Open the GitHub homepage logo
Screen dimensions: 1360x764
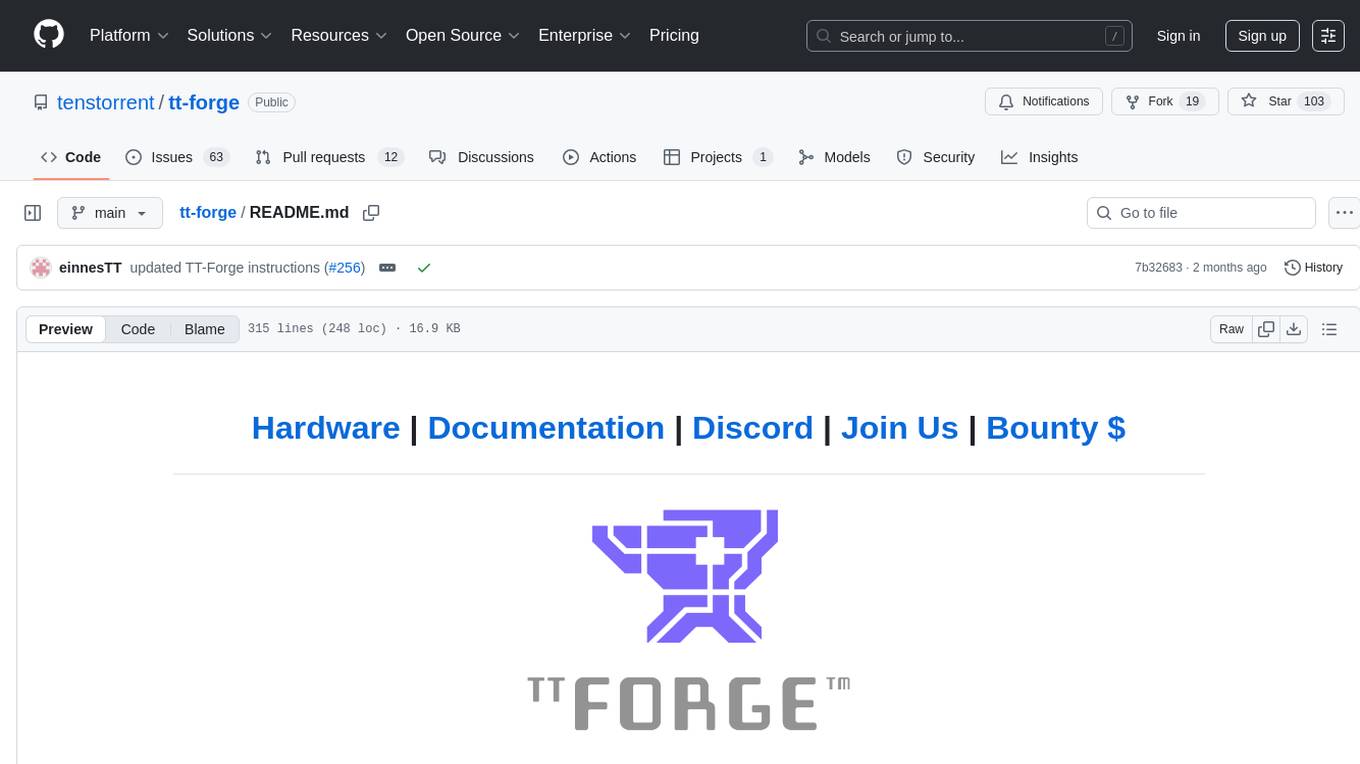pos(49,35)
